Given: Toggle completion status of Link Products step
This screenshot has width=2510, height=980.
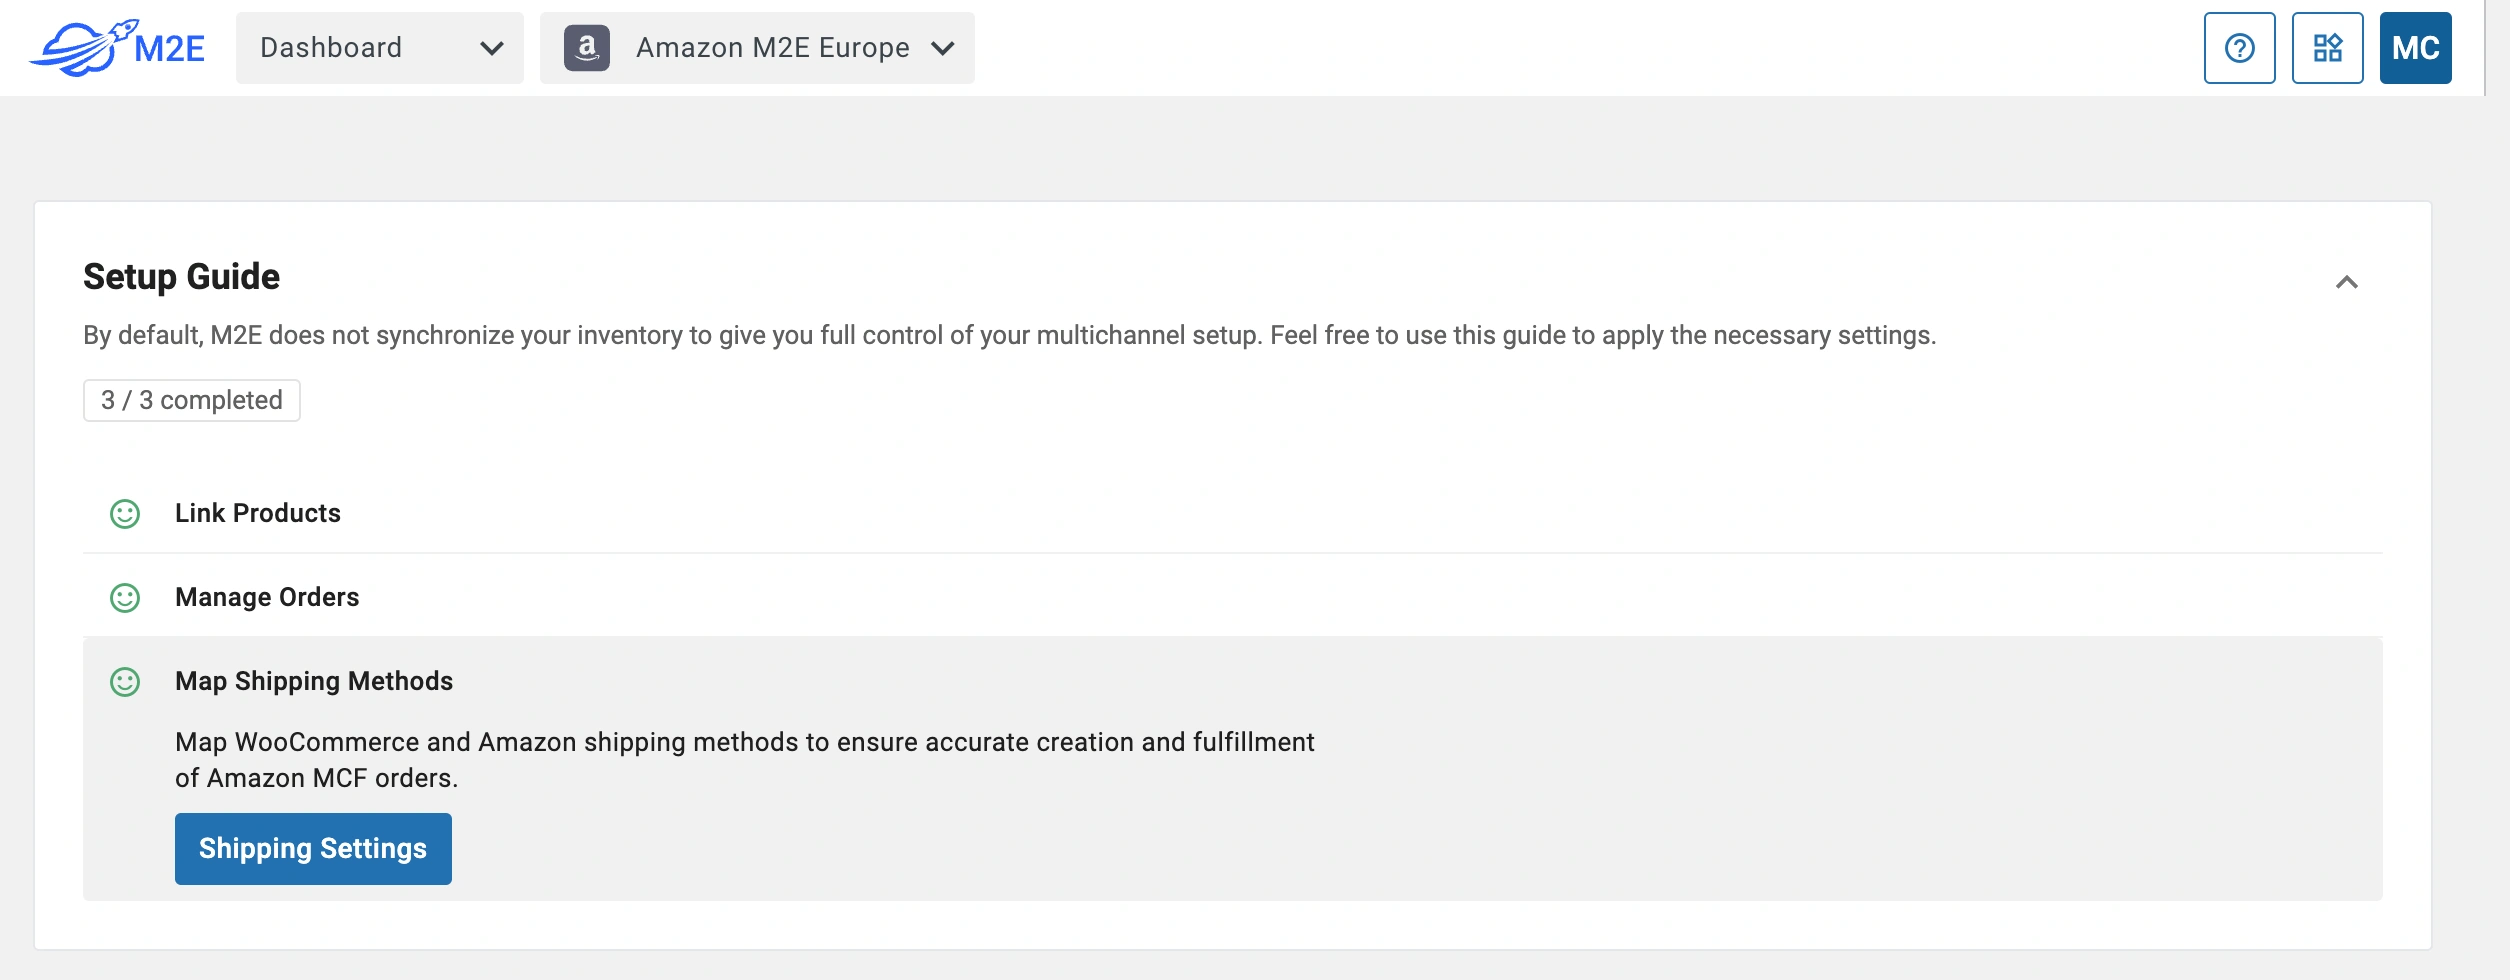Looking at the screenshot, I should click(x=126, y=514).
